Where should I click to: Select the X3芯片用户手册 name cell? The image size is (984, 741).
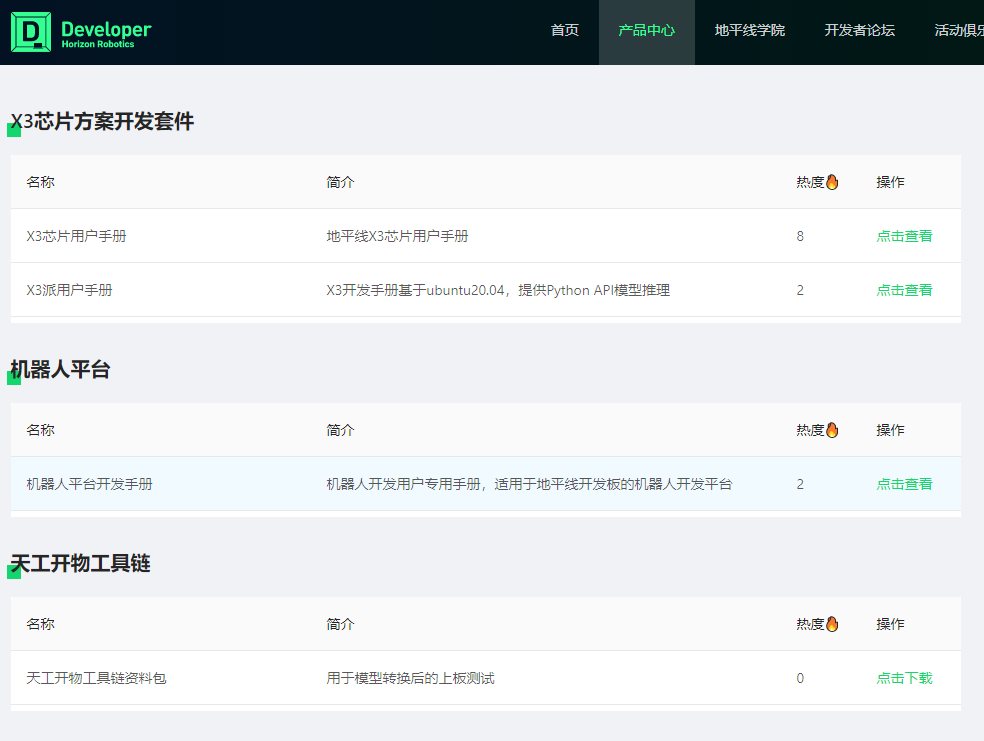pos(77,236)
